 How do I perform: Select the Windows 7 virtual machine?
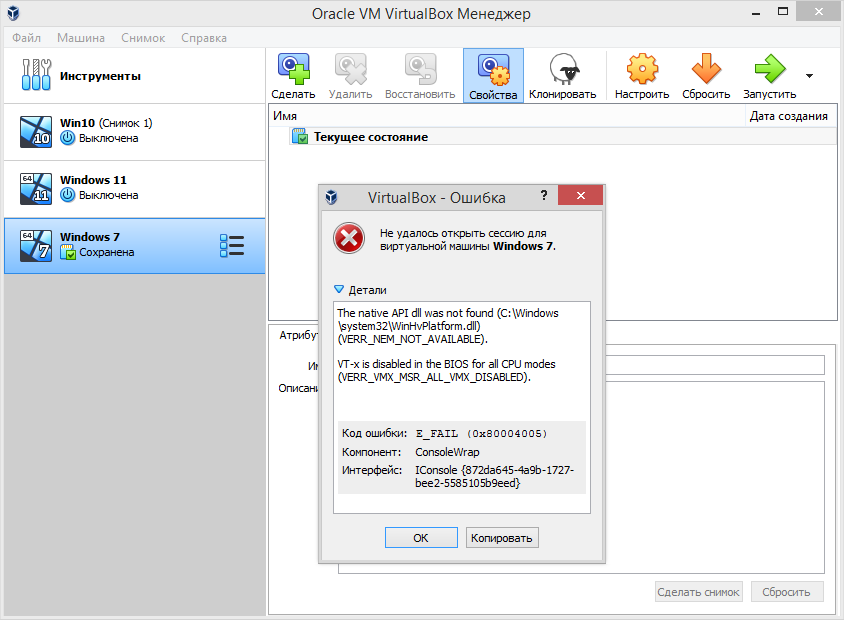click(x=135, y=245)
